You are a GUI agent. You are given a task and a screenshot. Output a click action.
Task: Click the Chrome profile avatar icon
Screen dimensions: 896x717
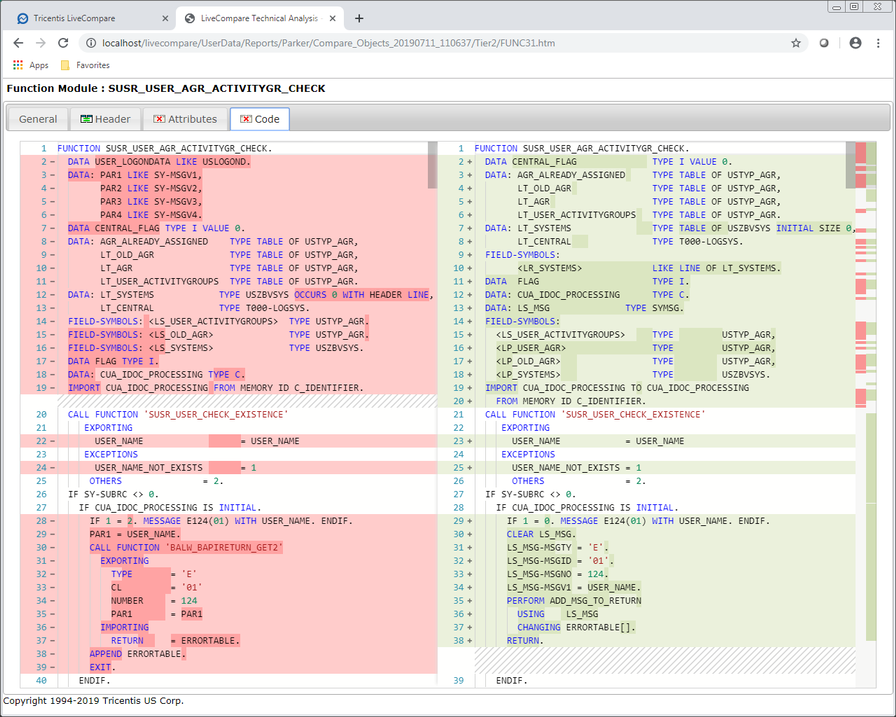tap(855, 43)
